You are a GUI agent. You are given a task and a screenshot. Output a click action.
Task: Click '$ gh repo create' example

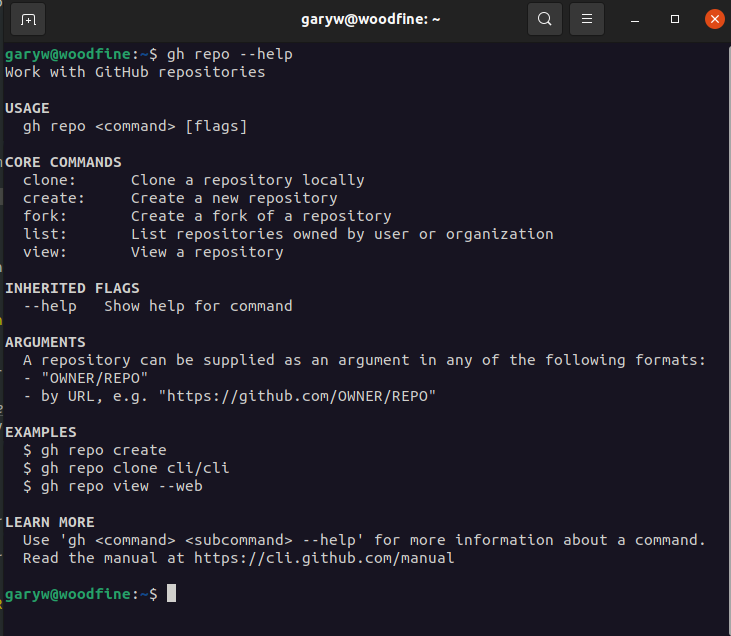pos(95,450)
